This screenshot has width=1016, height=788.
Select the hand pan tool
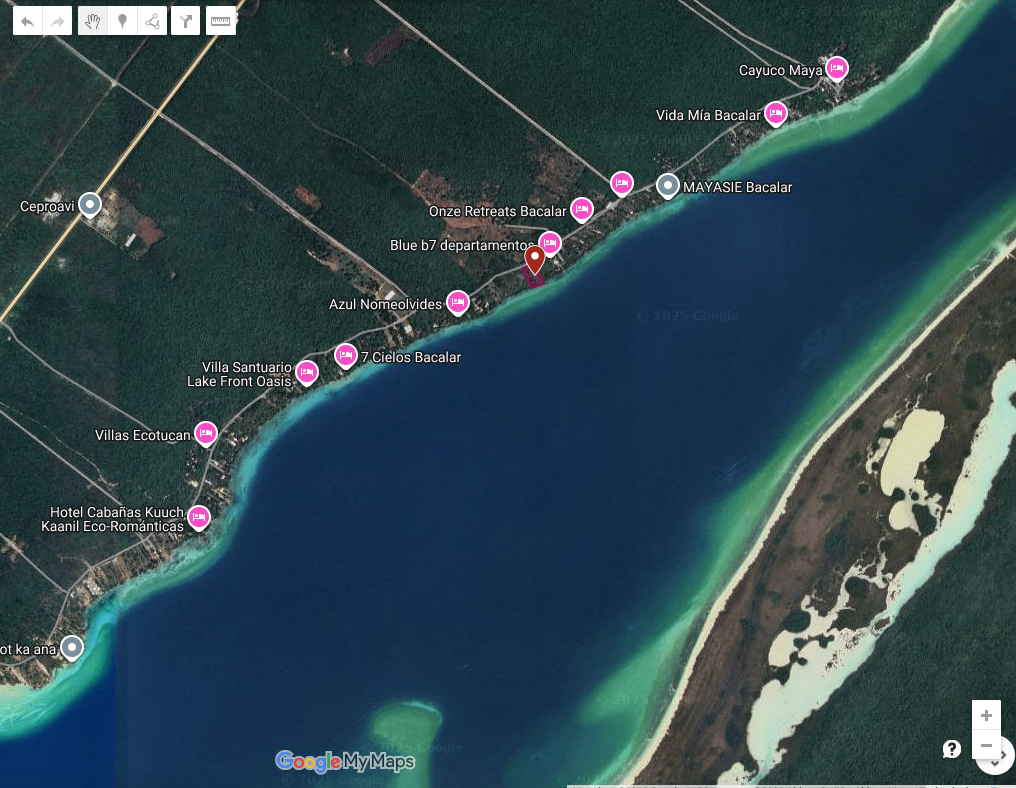tap(93, 21)
